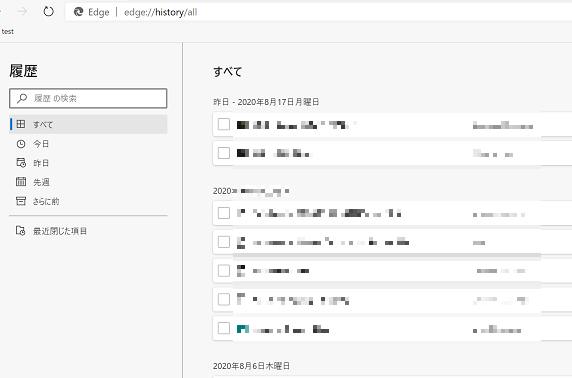This screenshot has width=572, height=378.
Task: Click the calendar-clock icon beside 昨日
Action: click(x=21, y=163)
